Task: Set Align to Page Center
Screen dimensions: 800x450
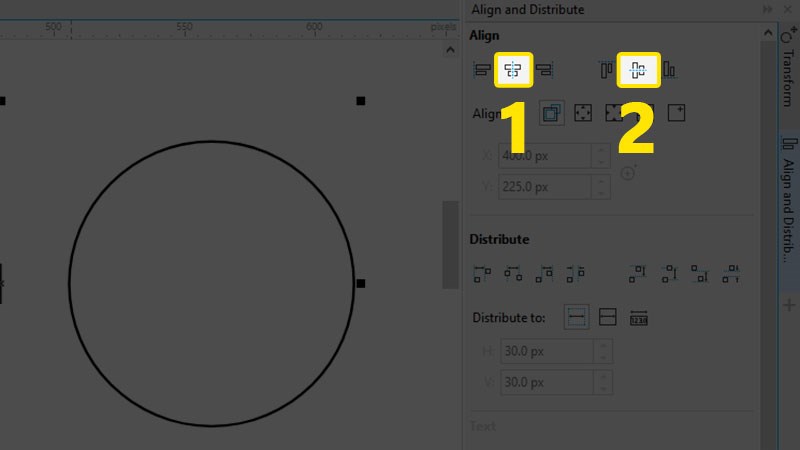Action: (614, 113)
